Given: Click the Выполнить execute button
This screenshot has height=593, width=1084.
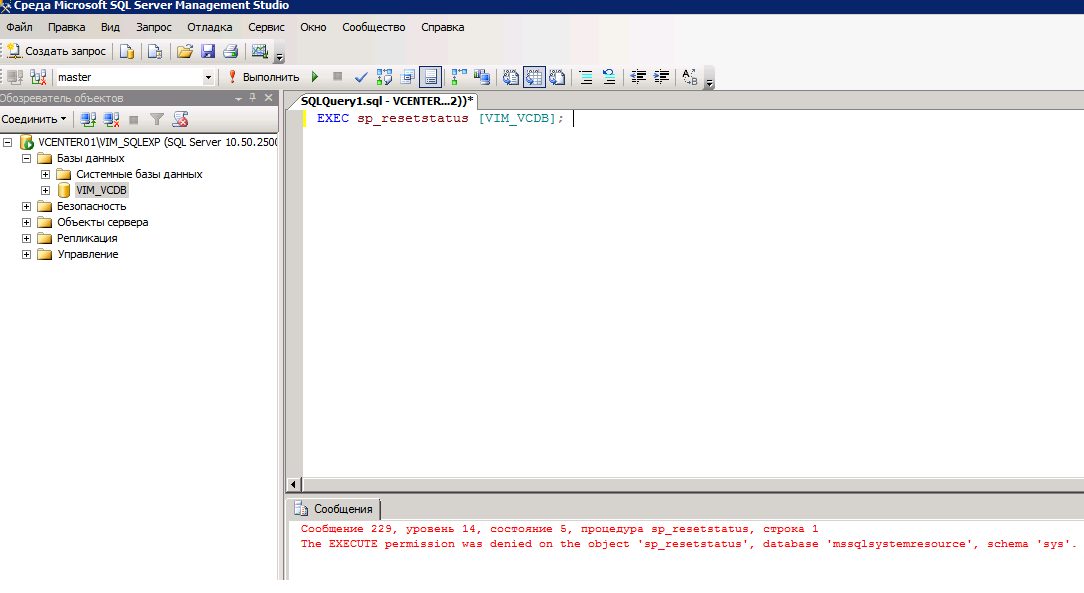Looking at the screenshot, I should click(263, 77).
